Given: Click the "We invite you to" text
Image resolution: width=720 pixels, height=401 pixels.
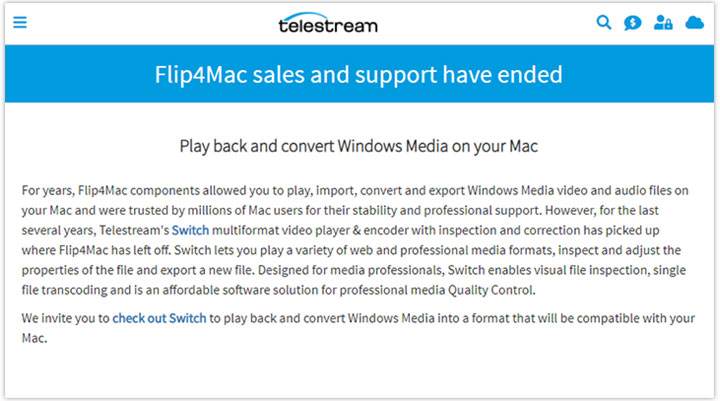Looking at the screenshot, I should [x=65, y=317].
